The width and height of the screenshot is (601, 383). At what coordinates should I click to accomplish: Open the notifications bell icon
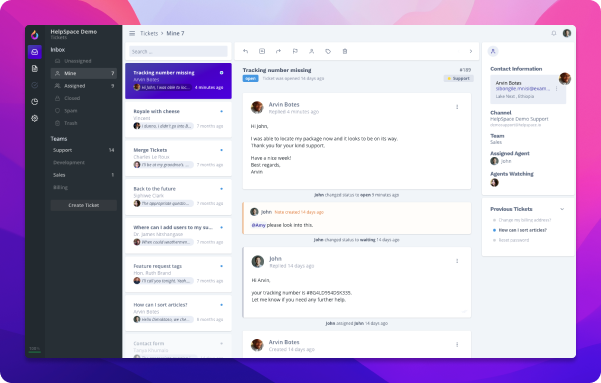pyautogui.click(x=553, y=33)
